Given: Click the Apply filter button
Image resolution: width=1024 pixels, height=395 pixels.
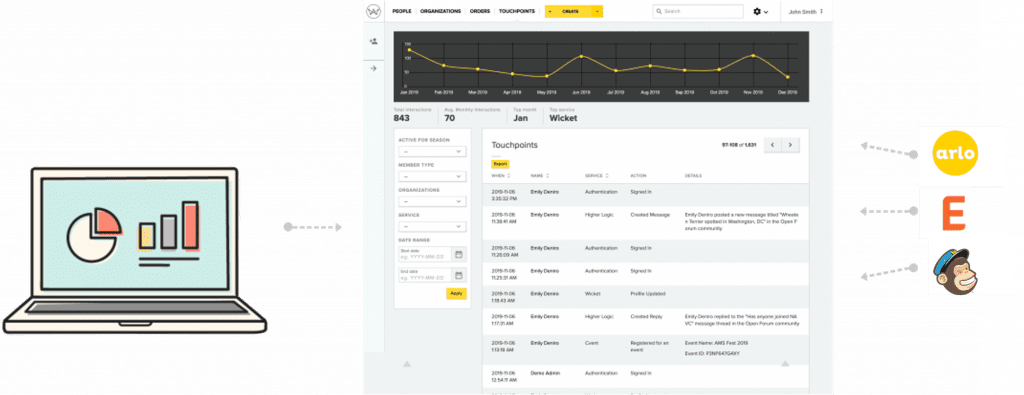Looking at the screenshot, I should (456, 293).
